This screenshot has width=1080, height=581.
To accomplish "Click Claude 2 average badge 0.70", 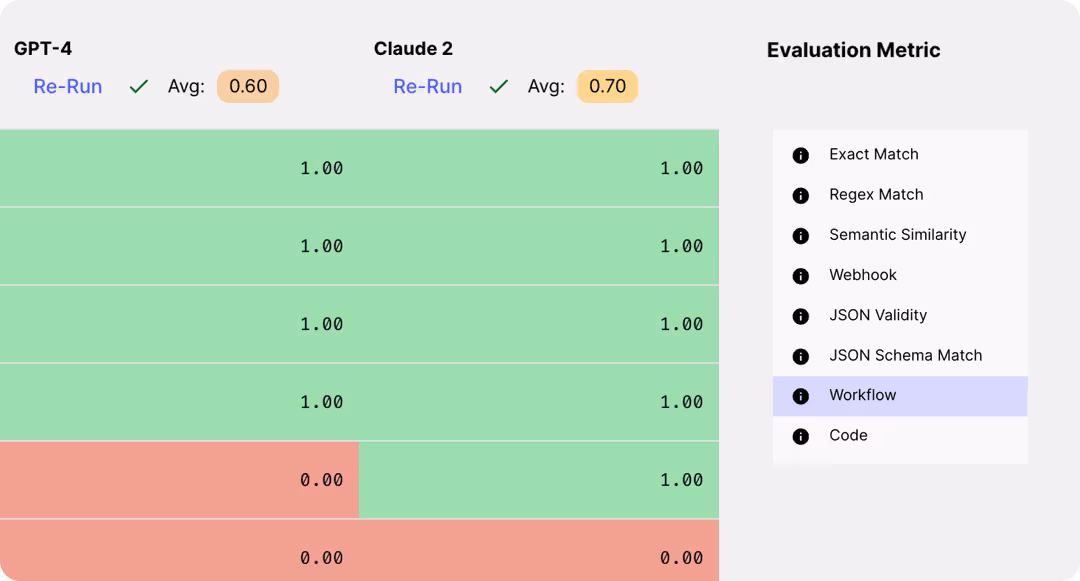I will (608, 86).
